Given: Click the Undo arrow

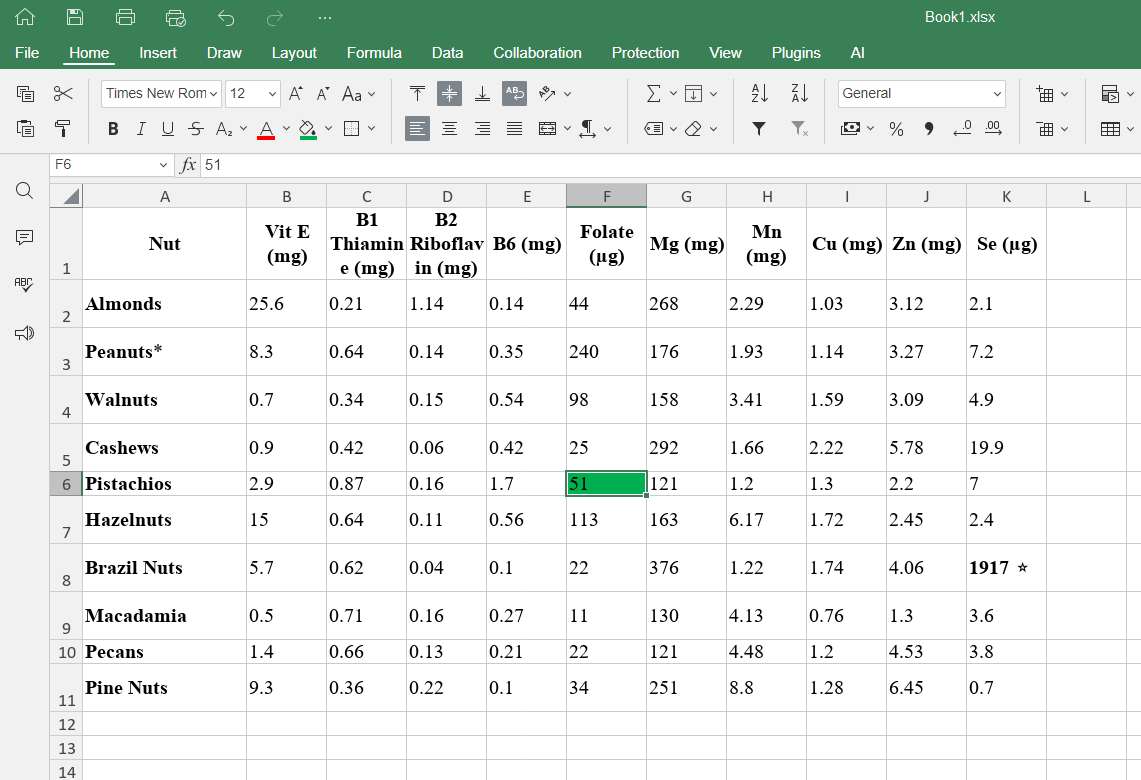Looking at the screenshot, I should 226,17.
